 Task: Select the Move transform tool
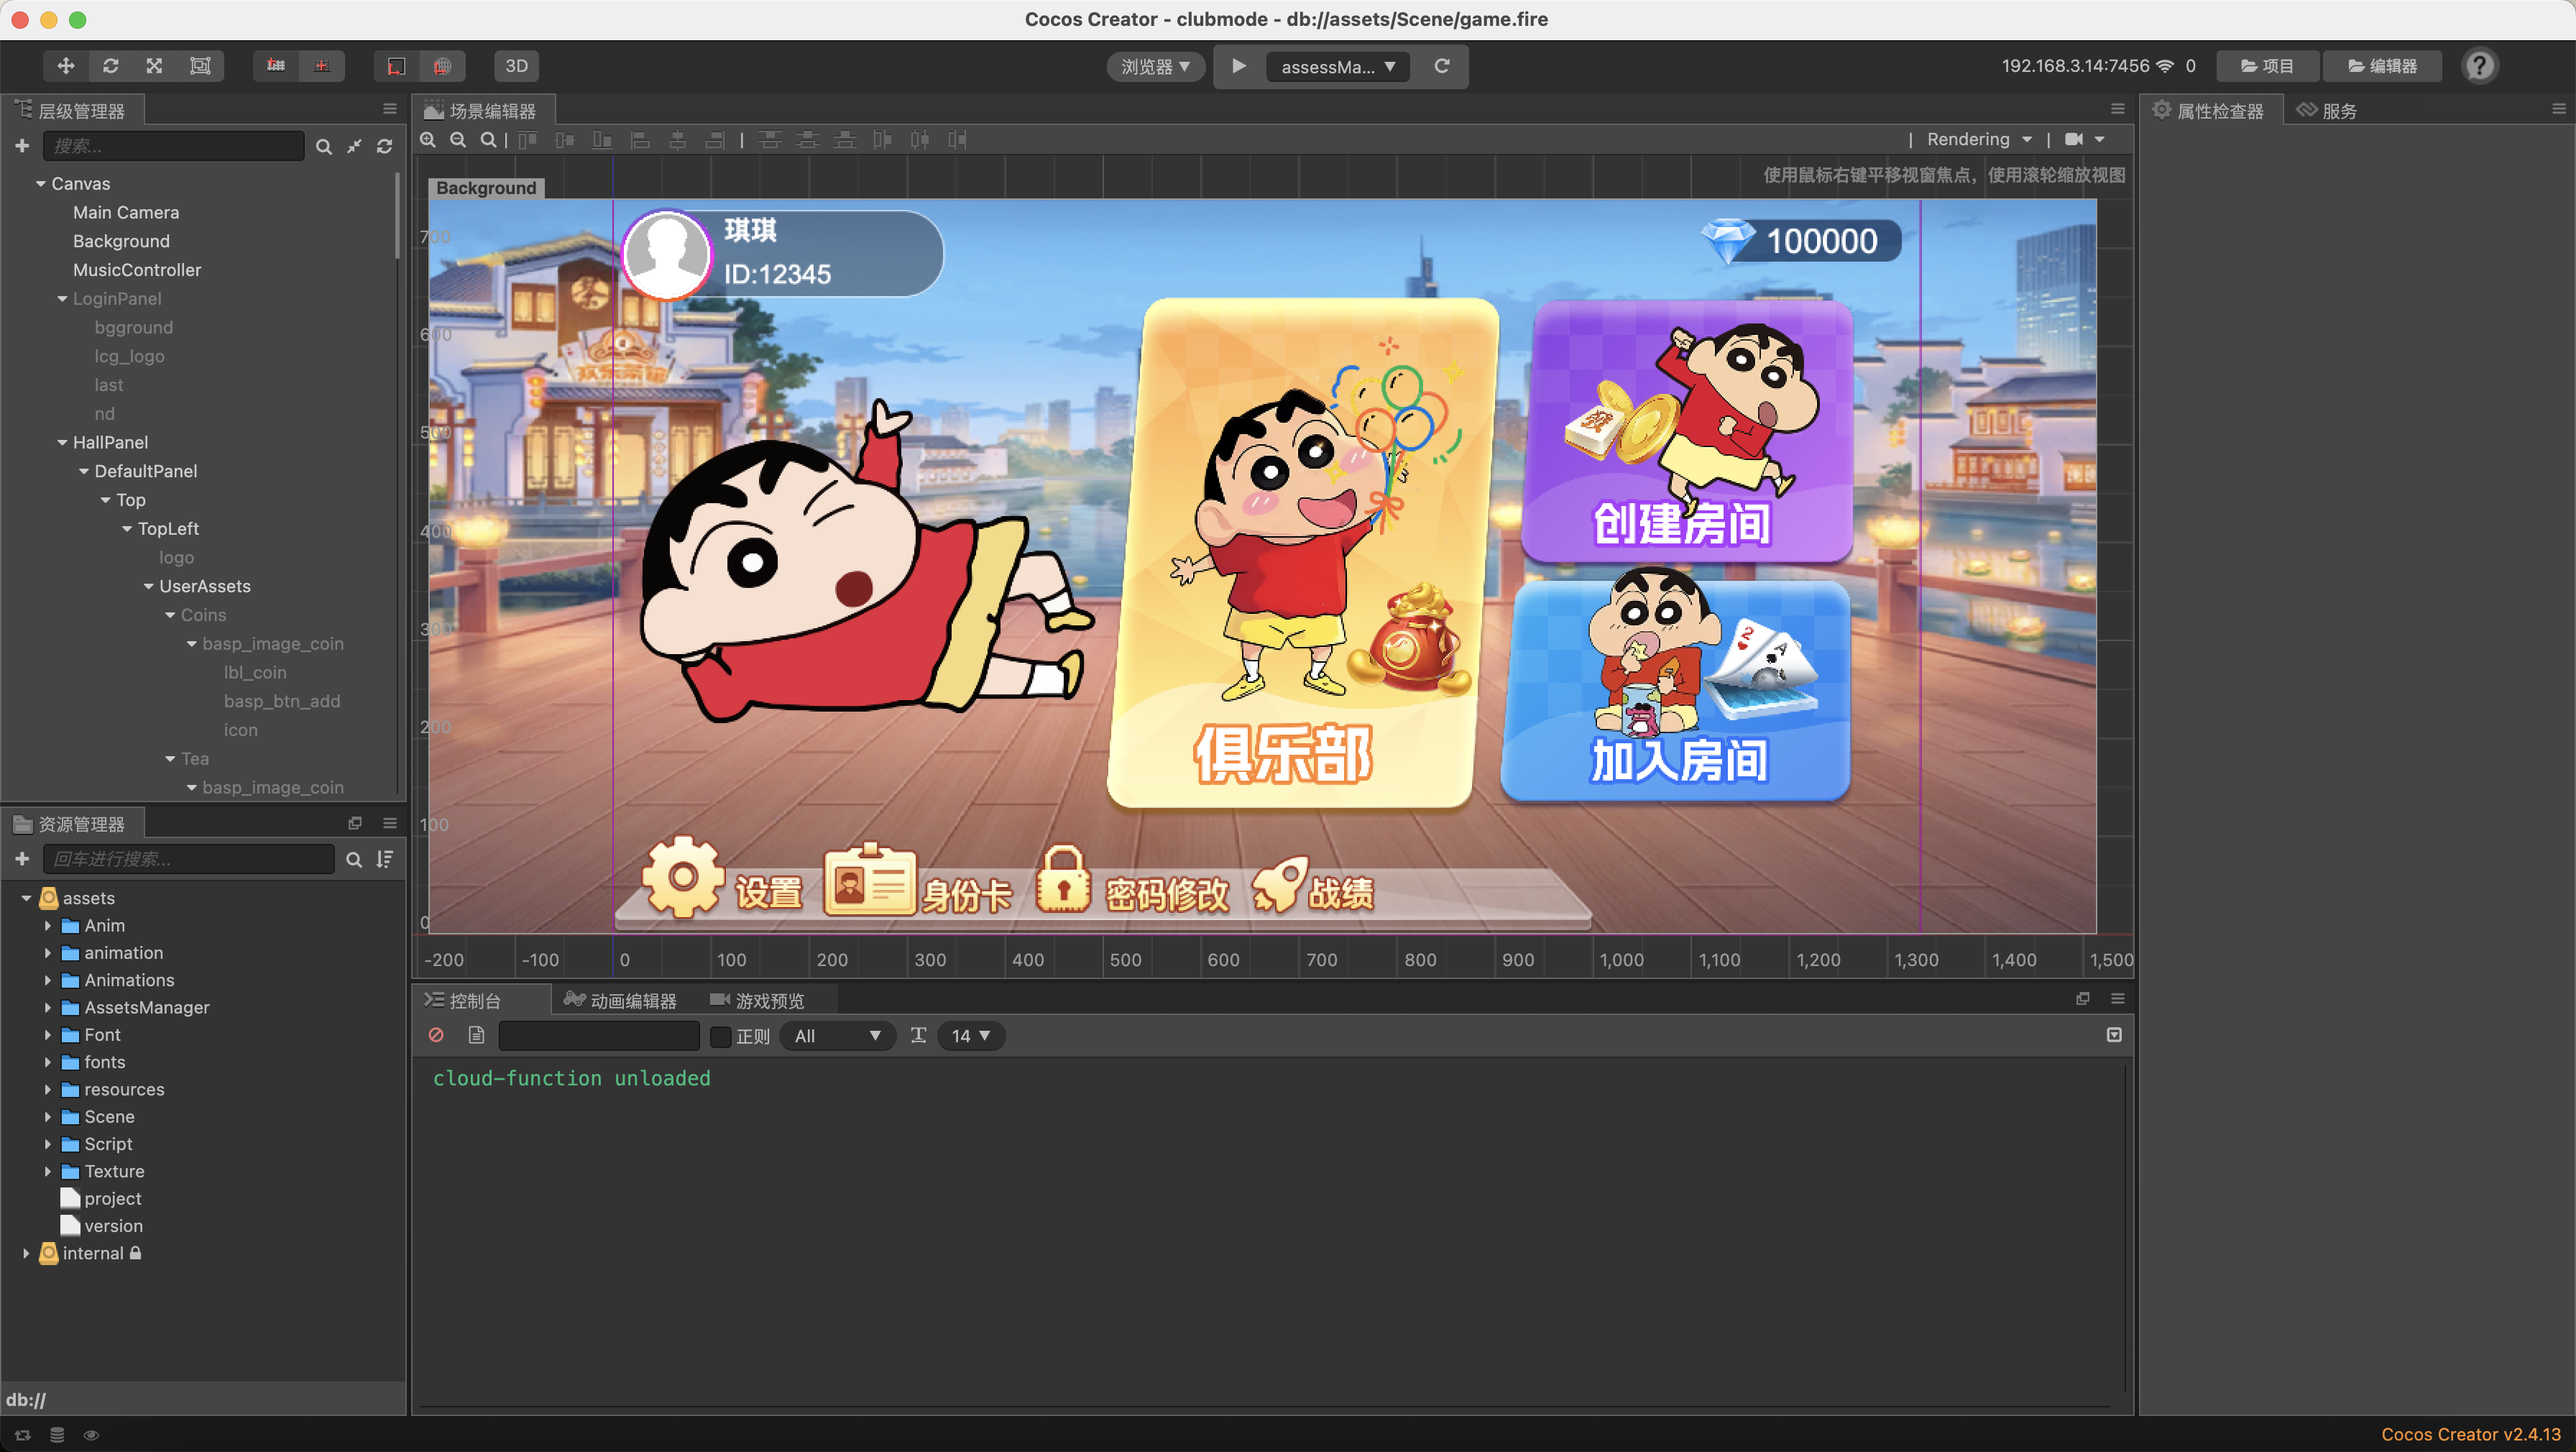(66, 66)
